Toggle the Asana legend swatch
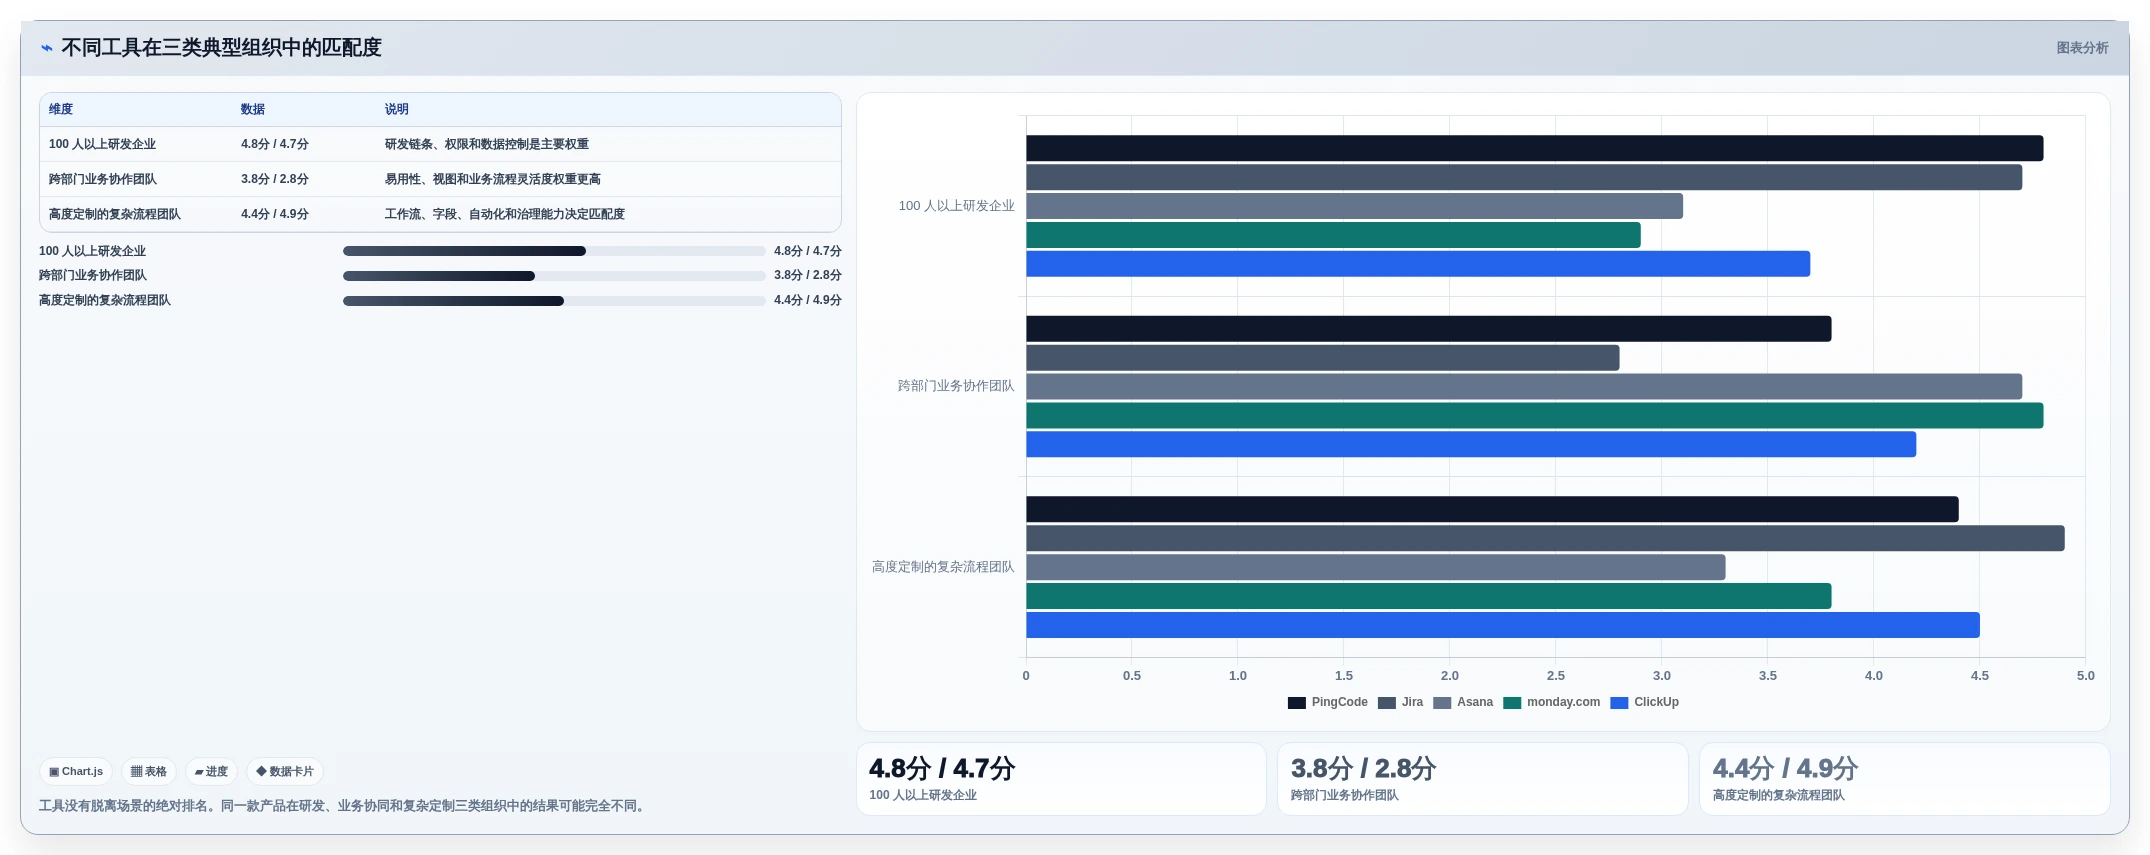The image size is (2150, 855). pyautogui.click(x=1442, y=703)
